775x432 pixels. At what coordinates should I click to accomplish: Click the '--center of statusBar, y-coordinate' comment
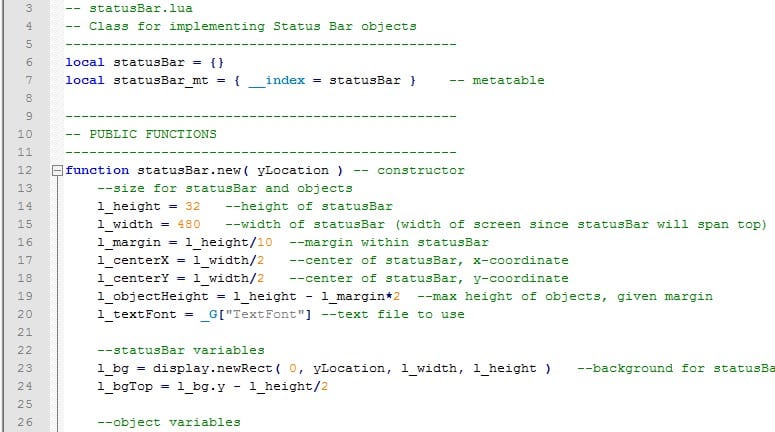tap(429, 278)
